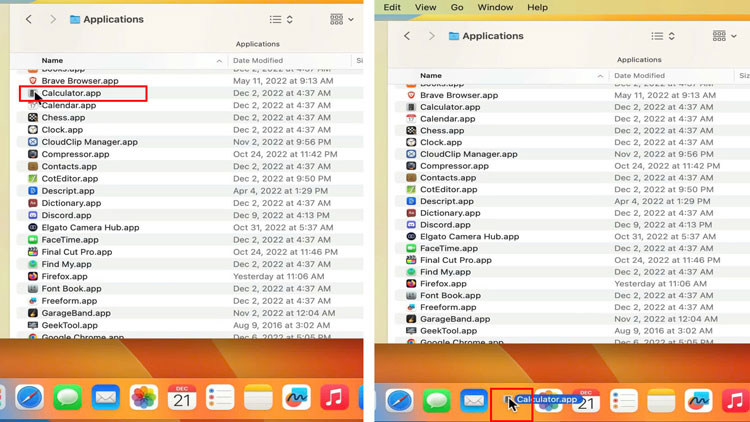Sort by Name column in right window

point(430,76)
